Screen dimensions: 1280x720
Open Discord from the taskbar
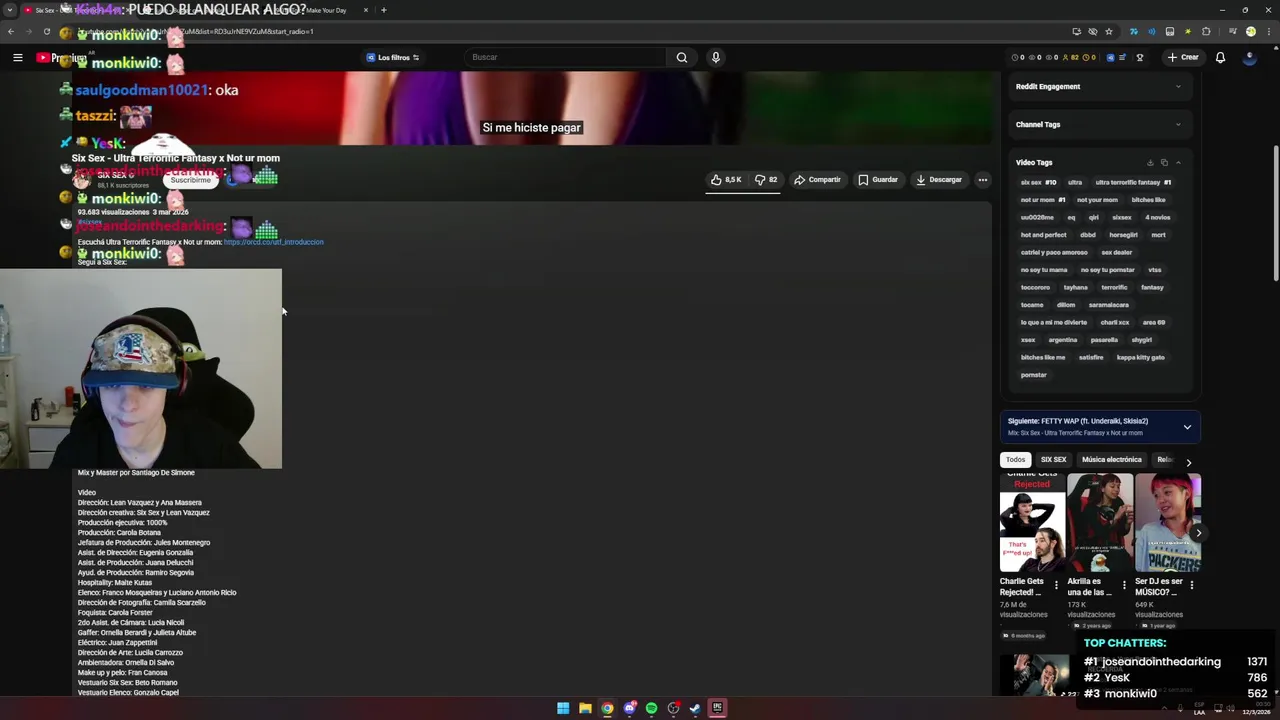tap(629, 709)
